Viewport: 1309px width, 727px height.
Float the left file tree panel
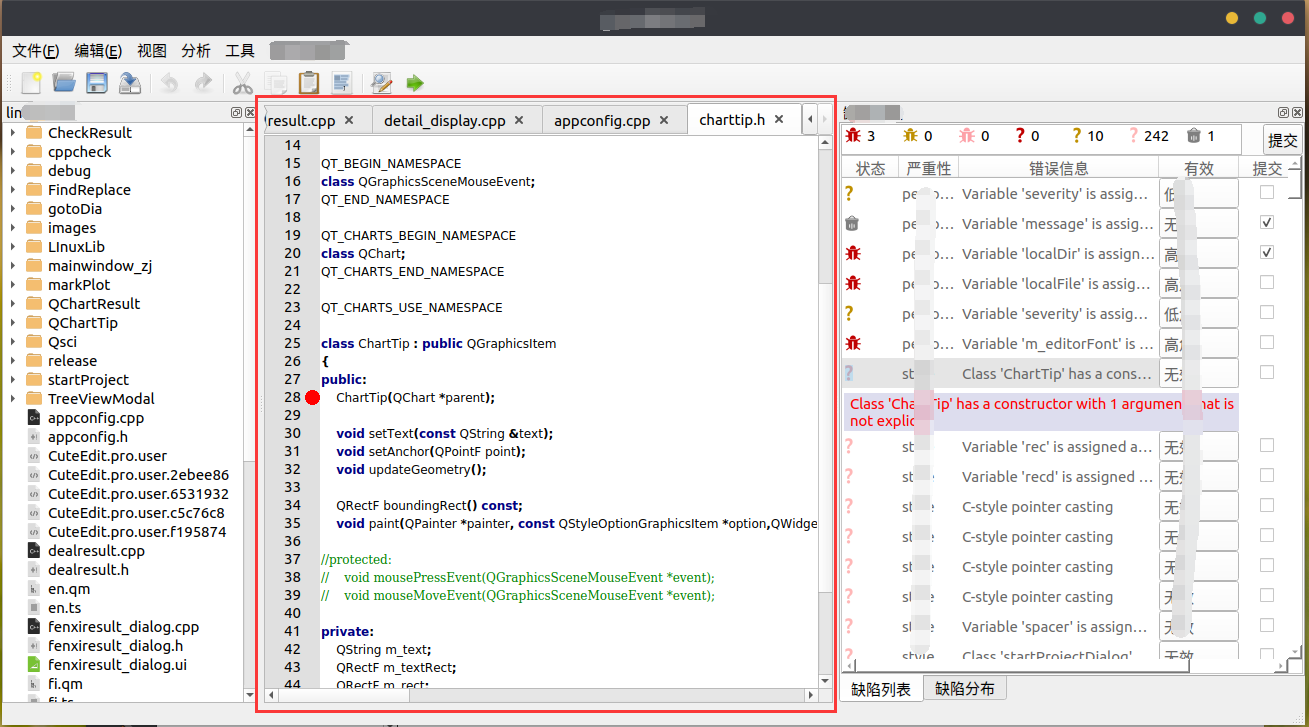click(x=236, y=113)
